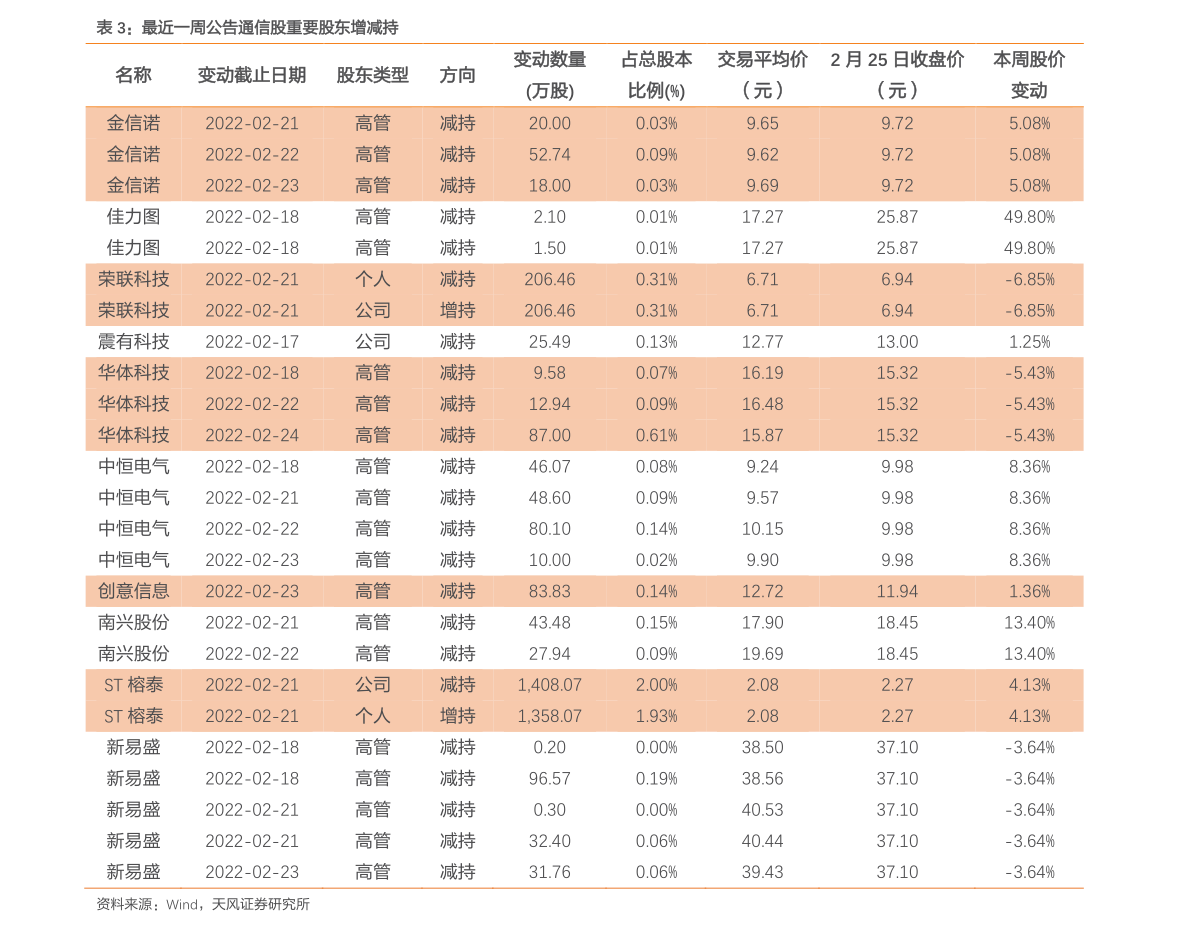Click share ratio 1.93%
Viewport: 1191px width, 932px height.
coord(656,716)
